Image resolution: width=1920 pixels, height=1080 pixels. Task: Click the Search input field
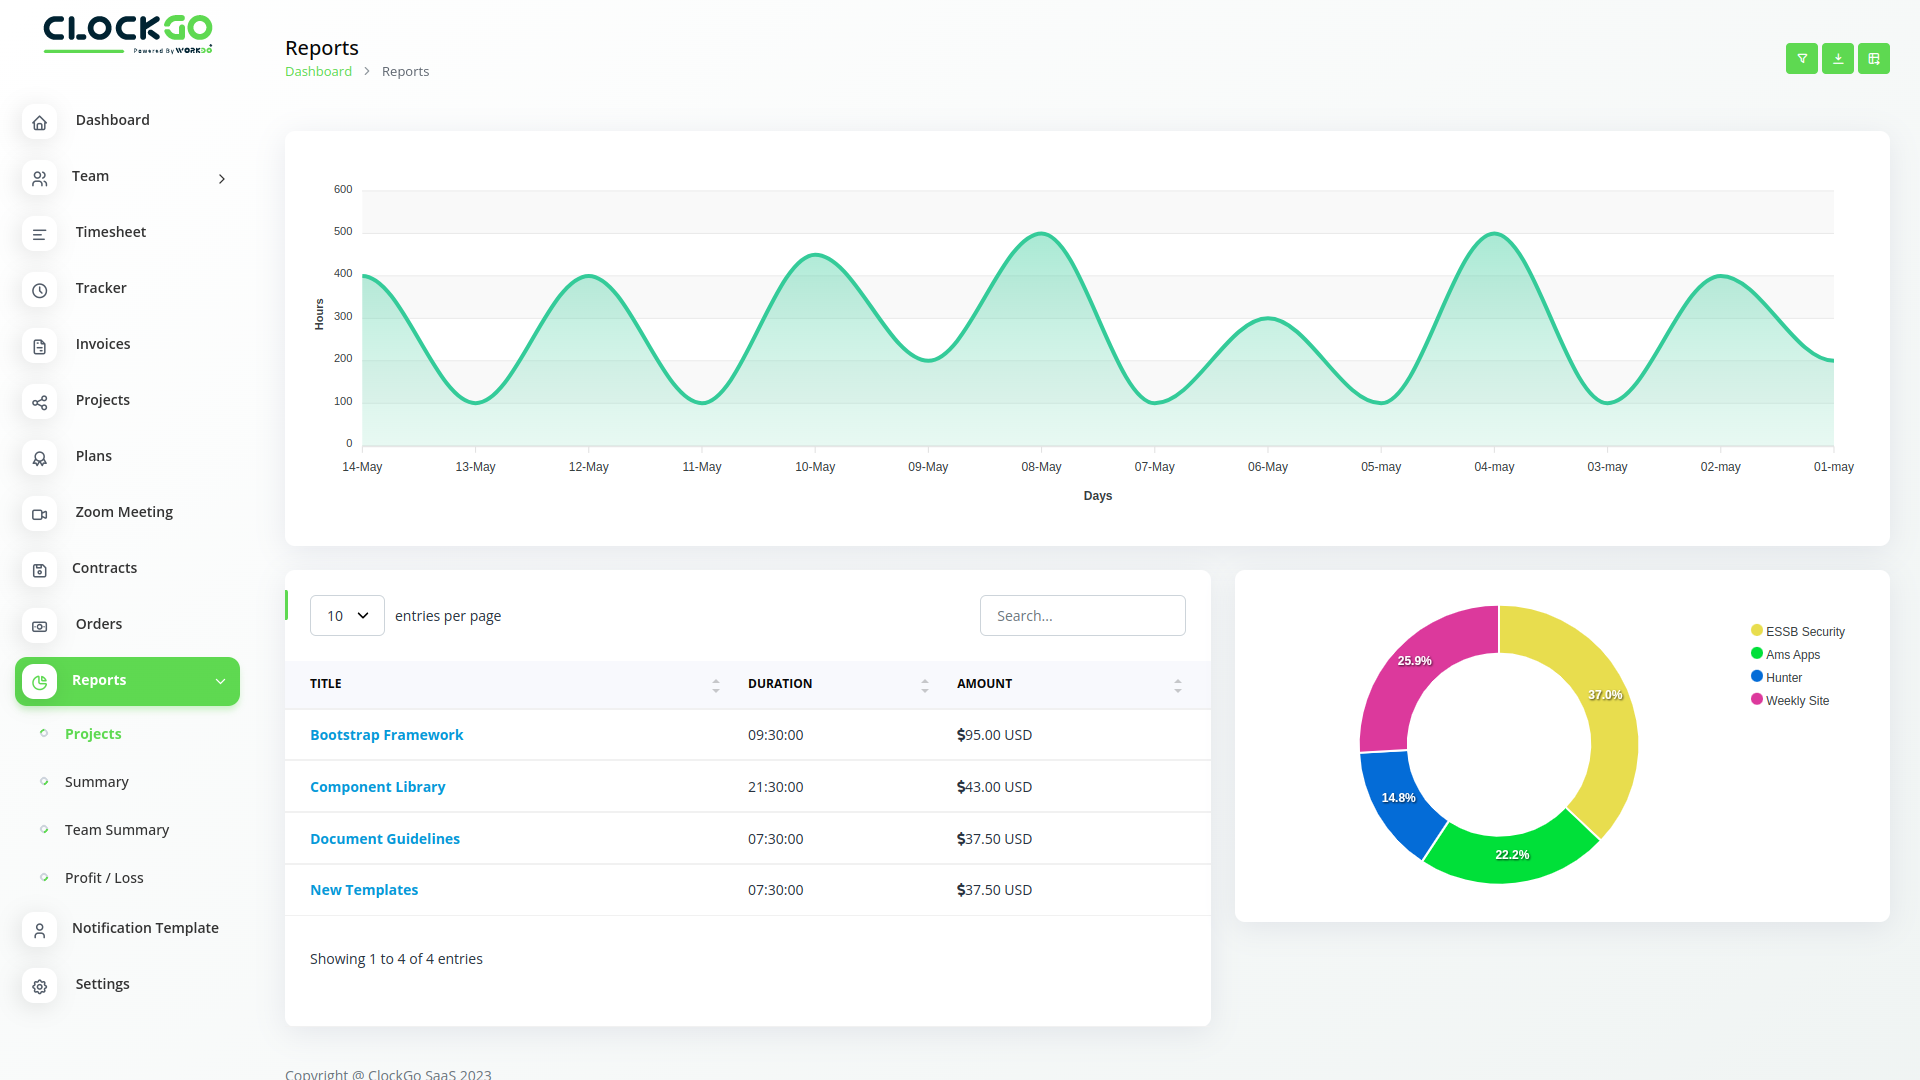point(1082,616)
